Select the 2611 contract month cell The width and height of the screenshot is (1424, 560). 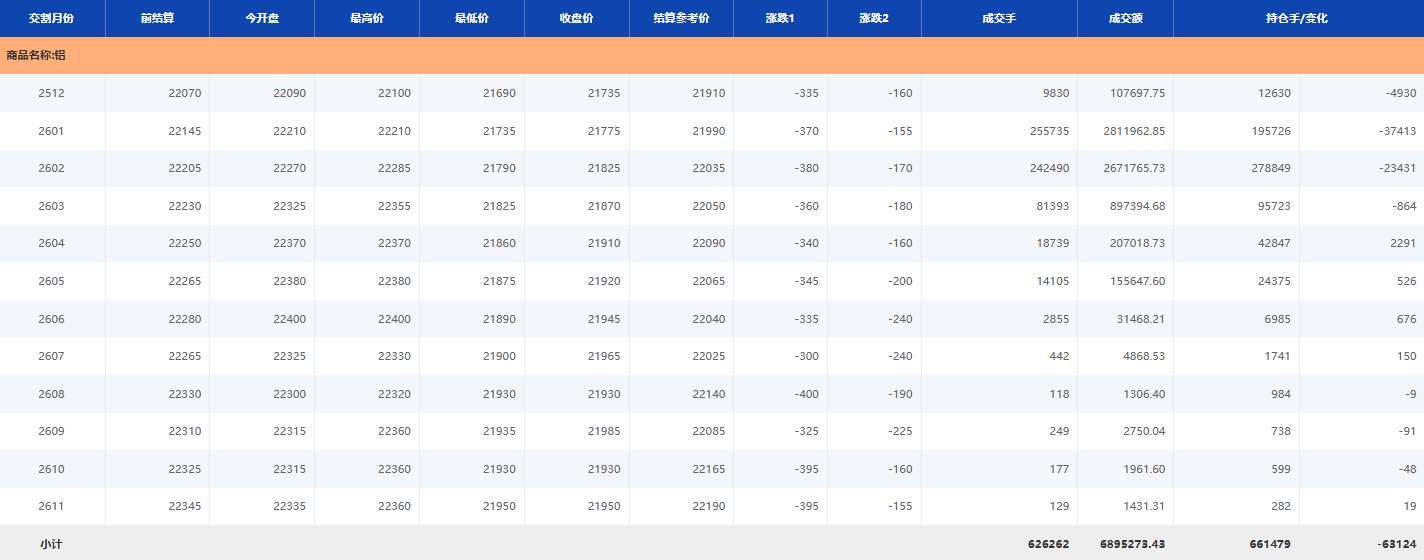click(x=52, y=507)
